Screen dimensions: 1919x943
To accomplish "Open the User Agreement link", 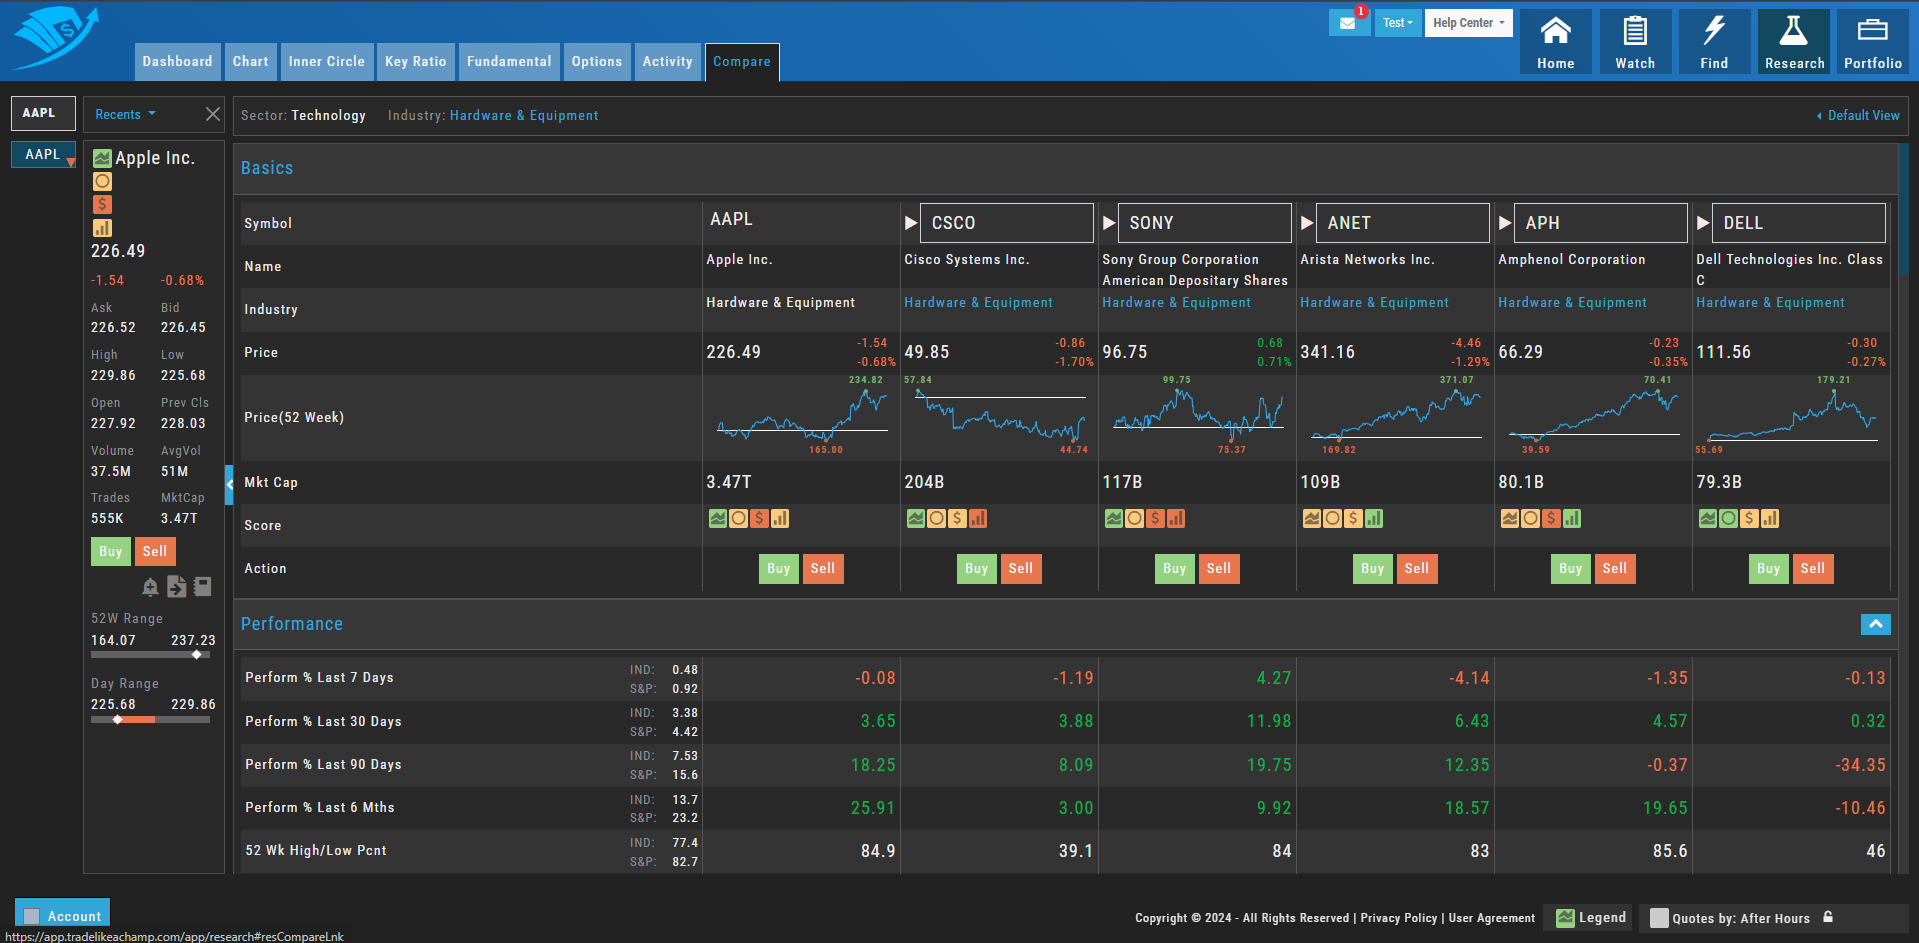I will click(x=1492, y=918).
